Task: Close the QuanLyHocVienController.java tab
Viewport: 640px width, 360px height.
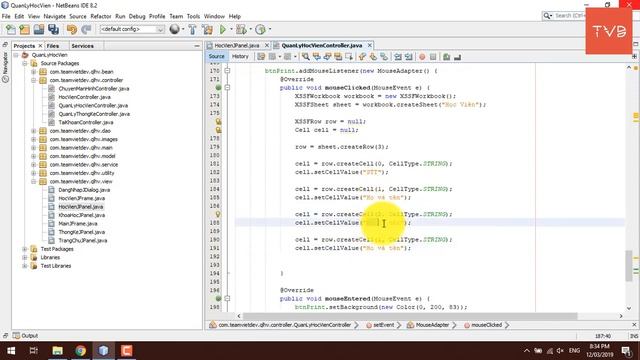Action: (x=369, y=45)
